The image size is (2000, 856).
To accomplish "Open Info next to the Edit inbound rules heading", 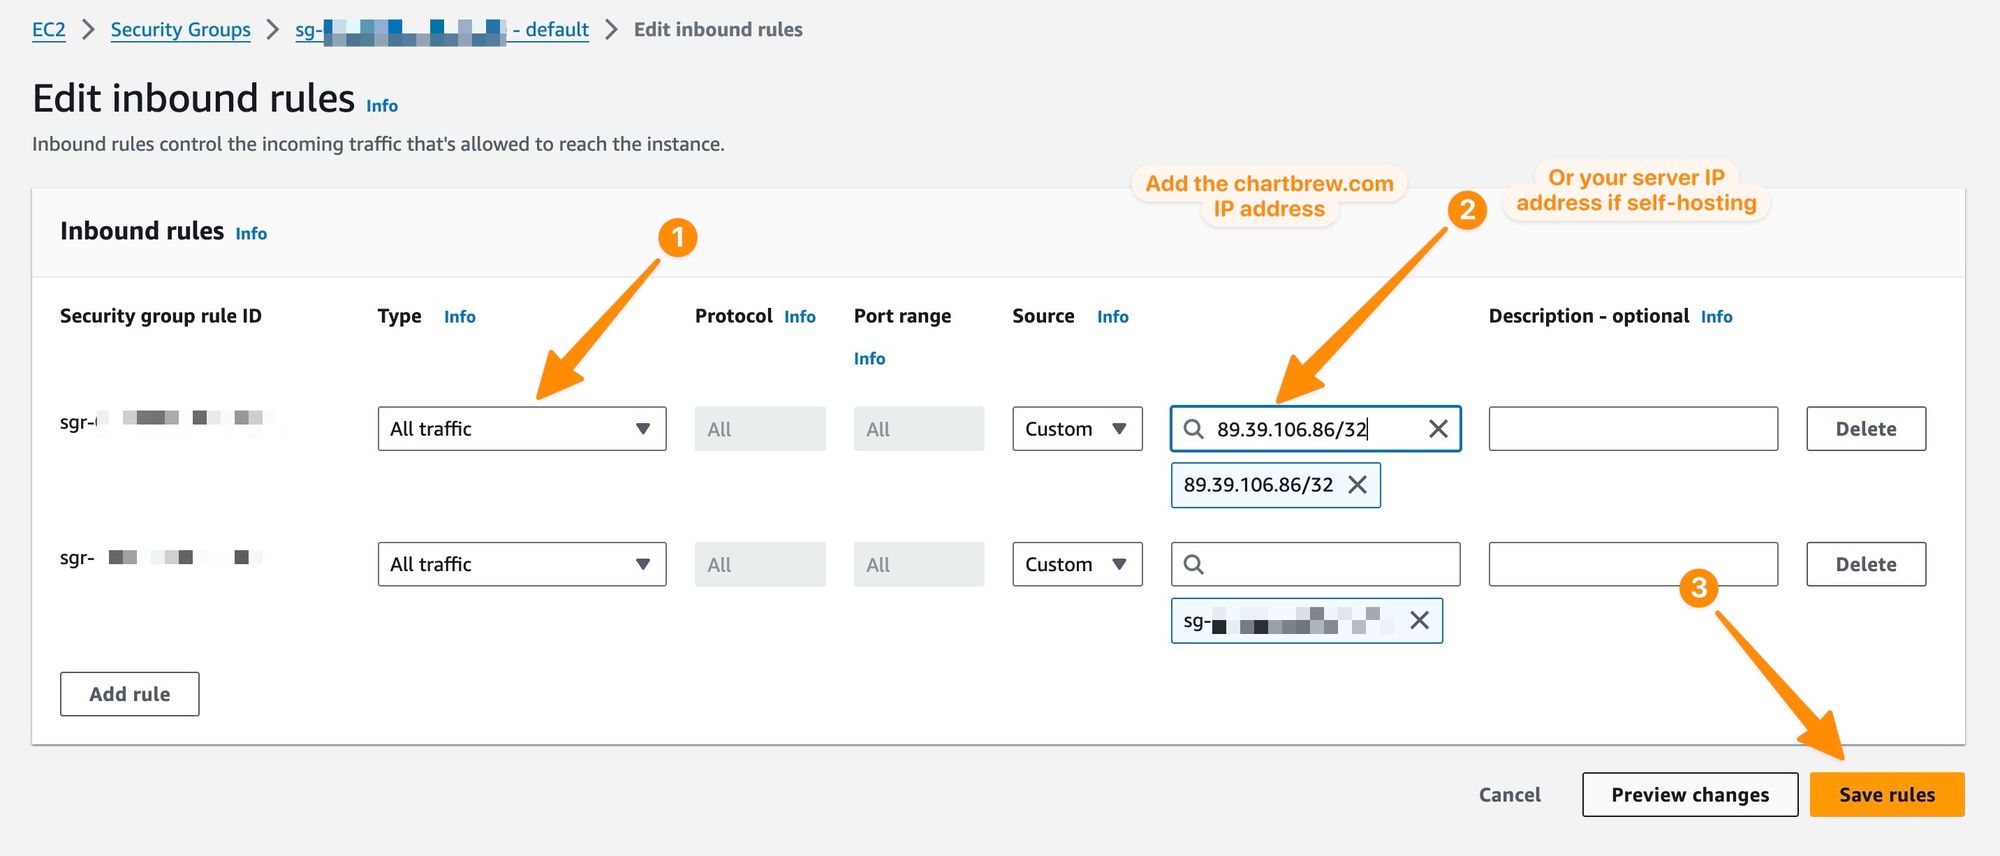I will pos(381,104).
